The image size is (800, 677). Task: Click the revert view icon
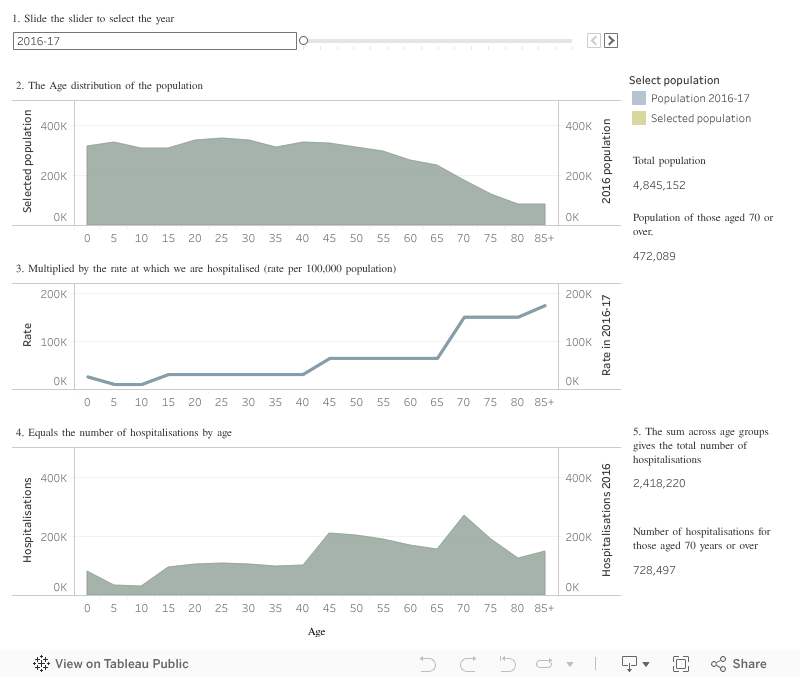507,663
